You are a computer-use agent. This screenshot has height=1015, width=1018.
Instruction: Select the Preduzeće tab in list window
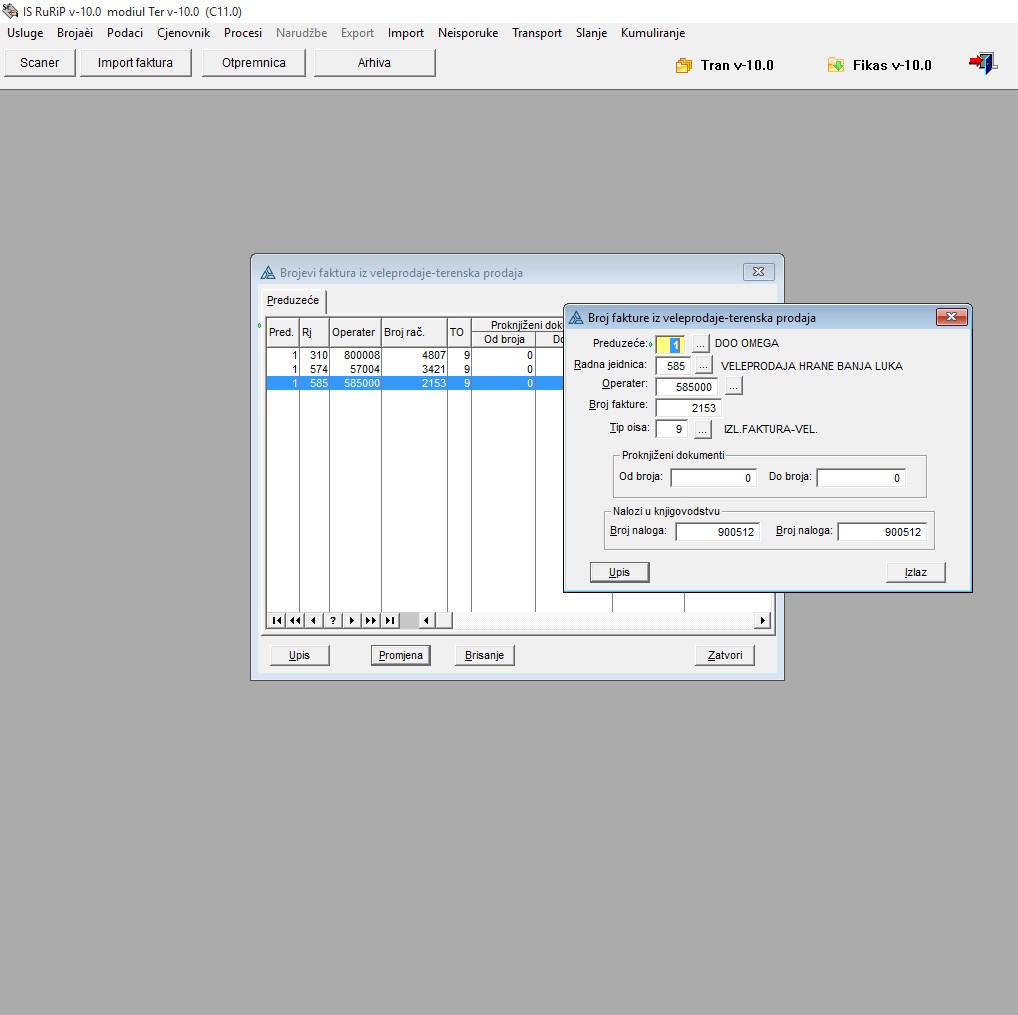(x=293, y=301)
